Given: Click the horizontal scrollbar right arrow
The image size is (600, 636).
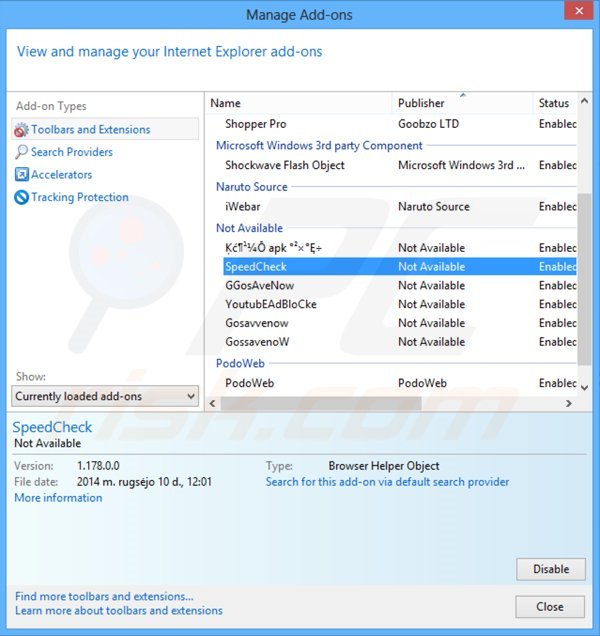Looking at the screenshot, I should click(569, 403).
